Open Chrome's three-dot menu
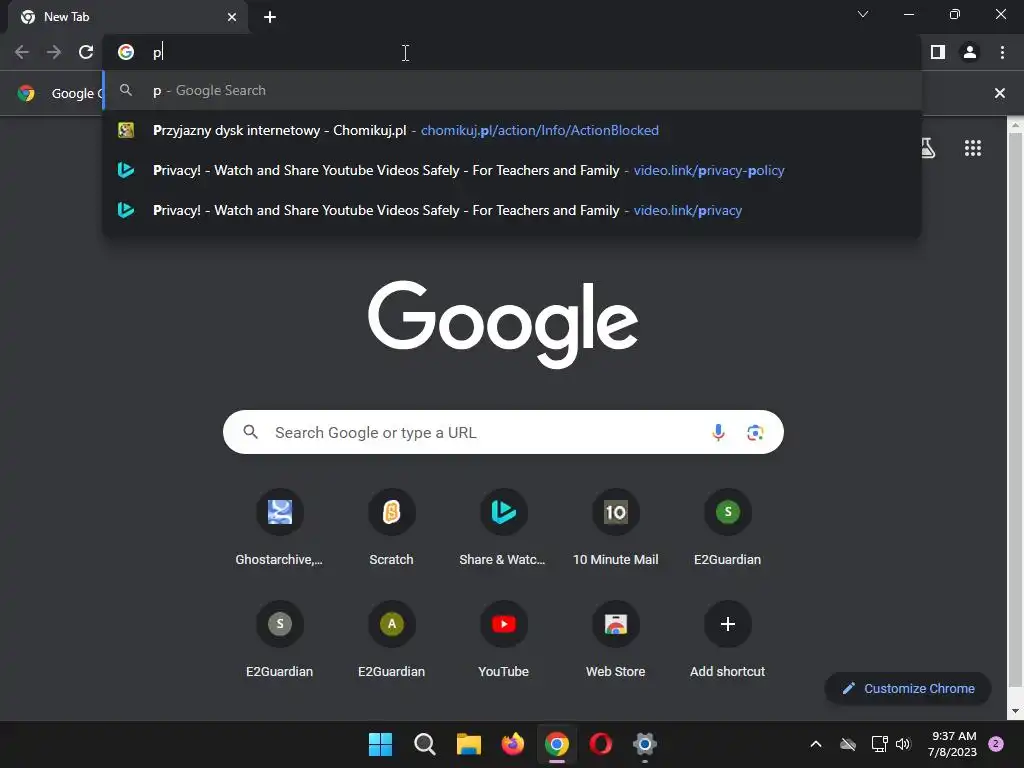 click(1002, 52)
